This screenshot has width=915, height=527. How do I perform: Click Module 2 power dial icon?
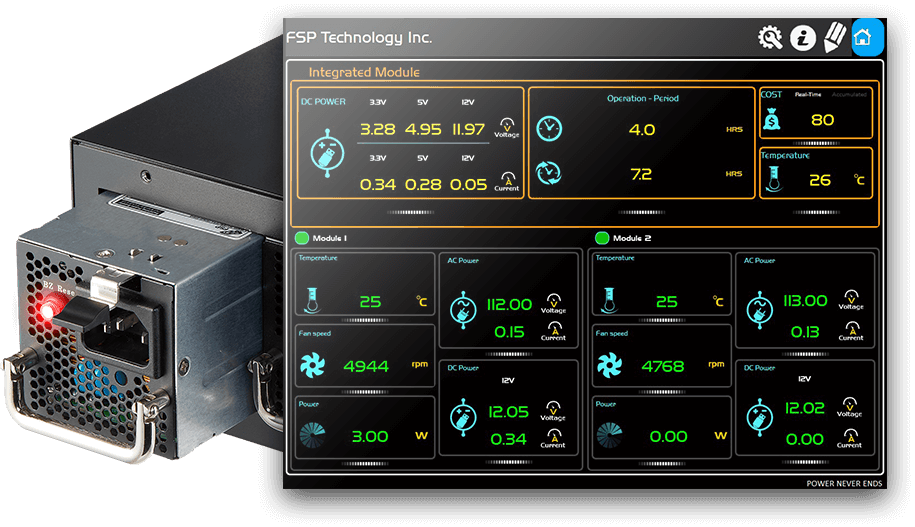(x=610, y=435)
